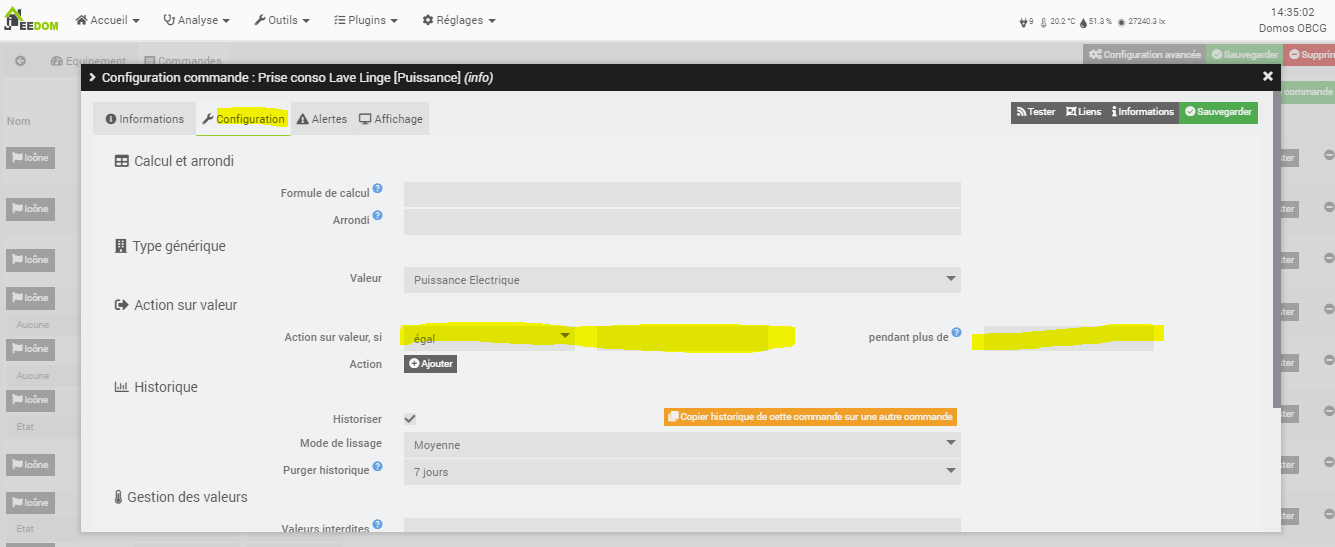Screen dimensions: 1335x547
Task: Click the Formule de calcul input field
Action: tap(681, 194)
